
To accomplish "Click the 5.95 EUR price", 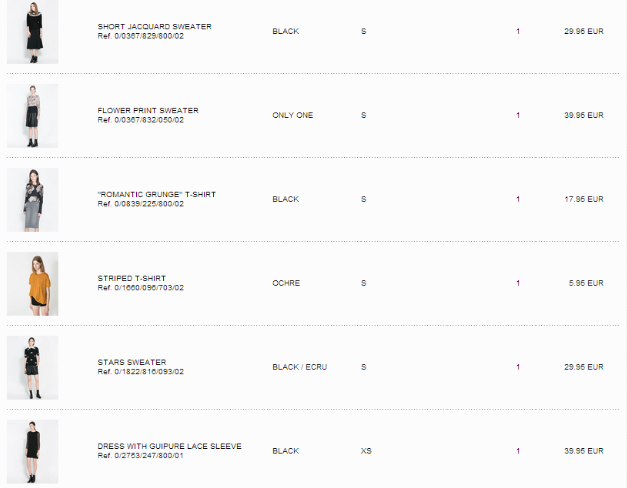I will pyautogui.click(x=586, y=283).
